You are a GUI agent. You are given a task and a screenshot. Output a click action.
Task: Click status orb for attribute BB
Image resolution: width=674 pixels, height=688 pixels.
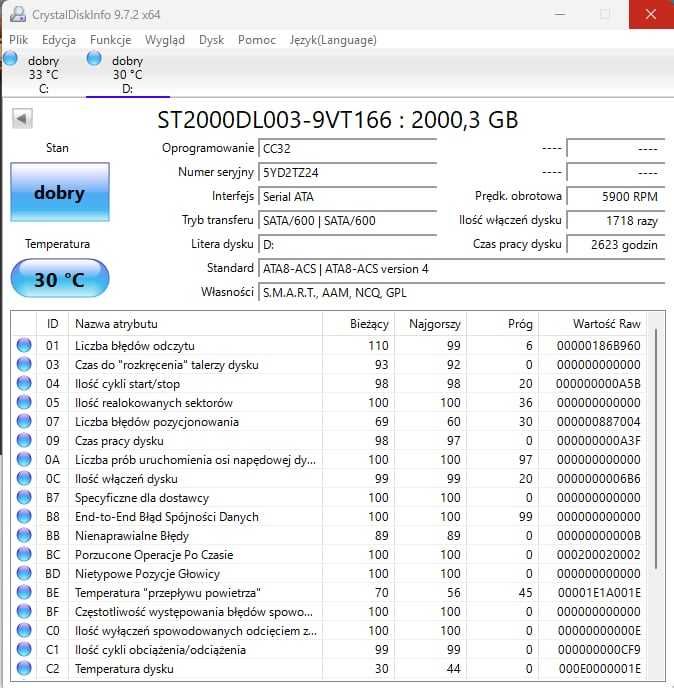pos(24,535)
